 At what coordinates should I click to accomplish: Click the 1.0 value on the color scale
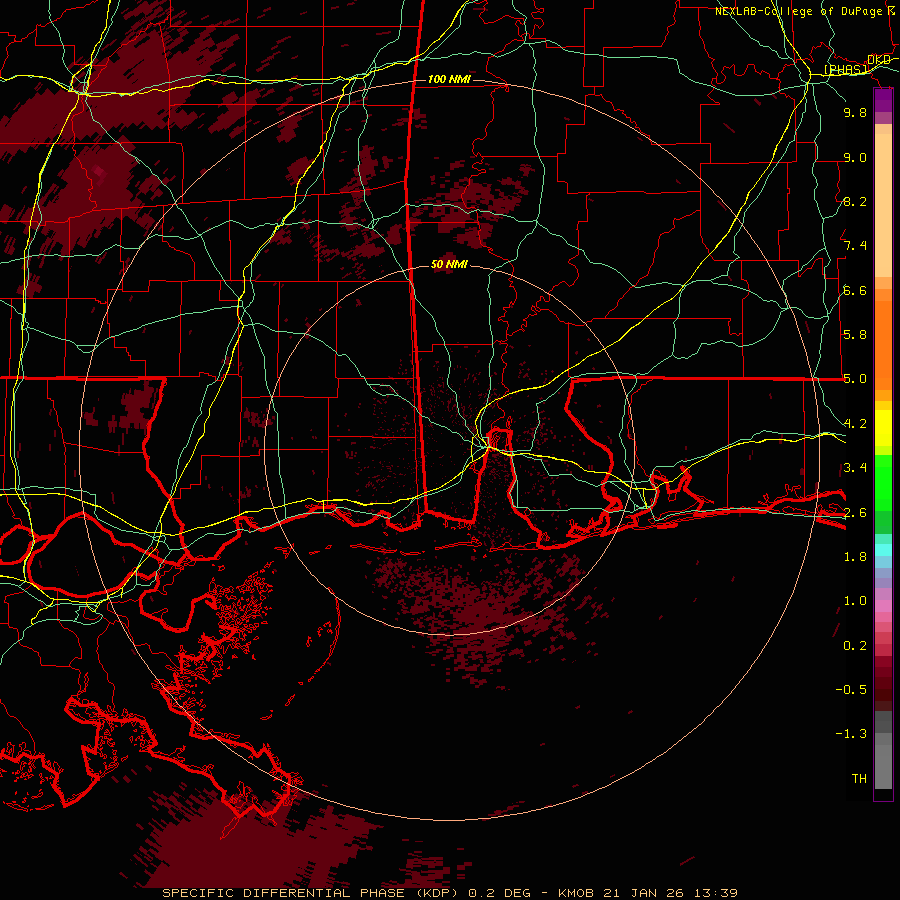coord(855,601)
